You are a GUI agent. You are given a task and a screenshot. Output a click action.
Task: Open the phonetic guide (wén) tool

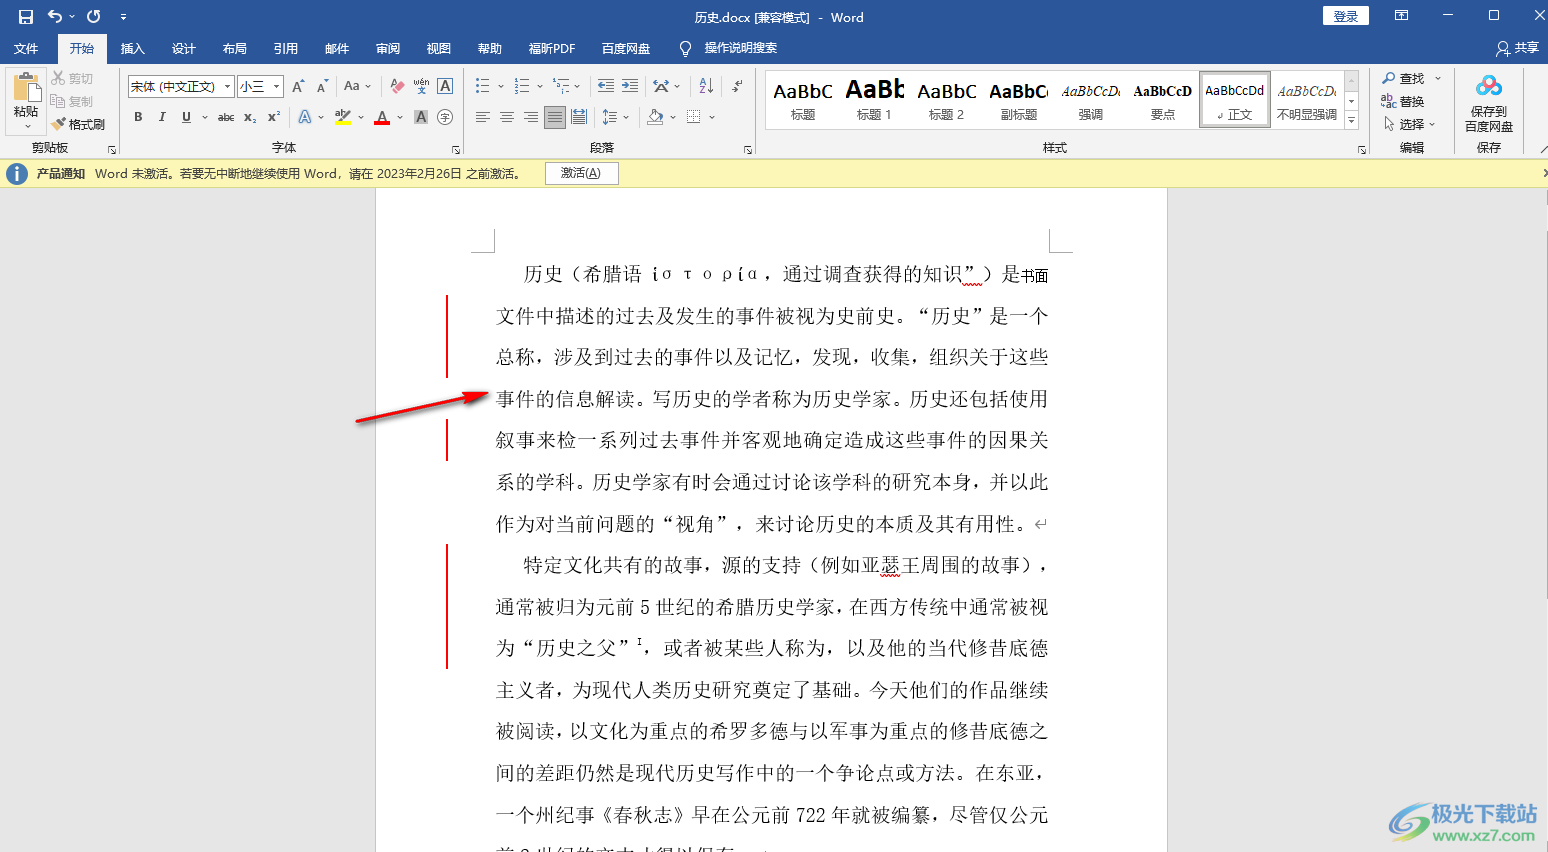421,87
